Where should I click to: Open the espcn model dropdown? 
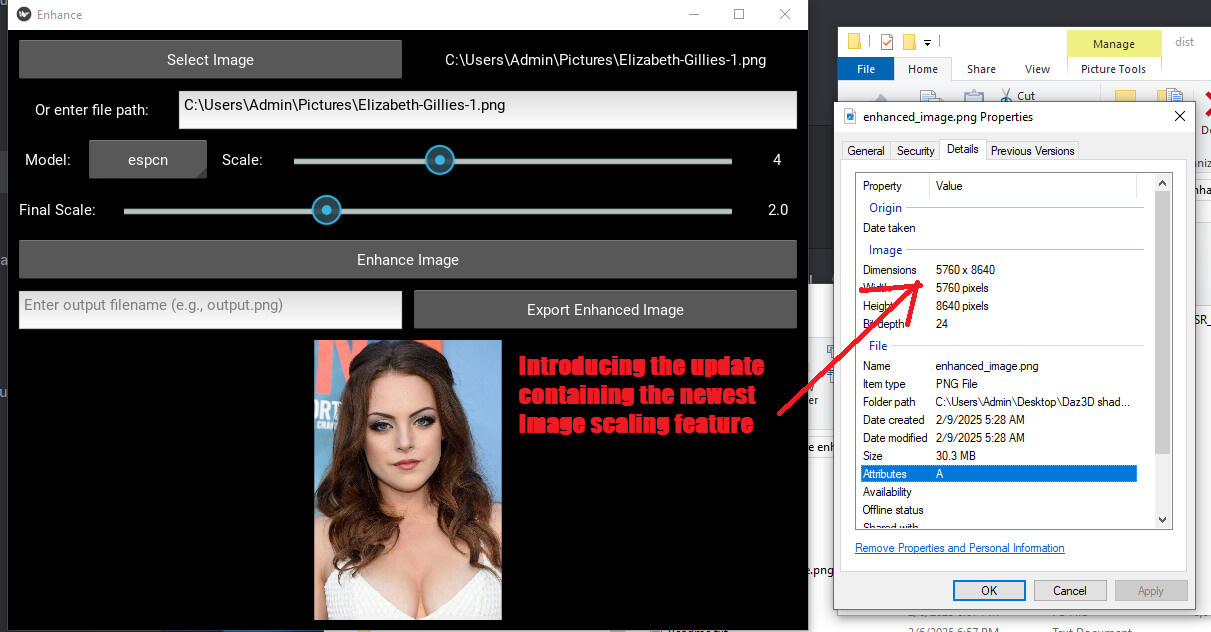[148, 160]
